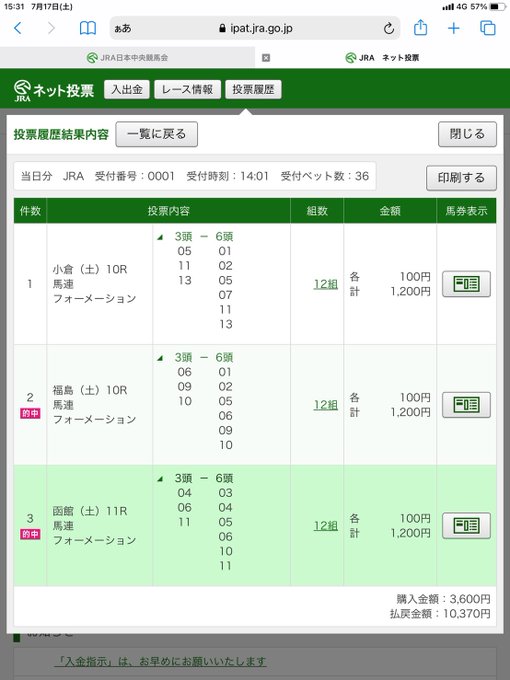Click the 閉じる button
This screenshot has width=510, height=680.
click(467, 134)
